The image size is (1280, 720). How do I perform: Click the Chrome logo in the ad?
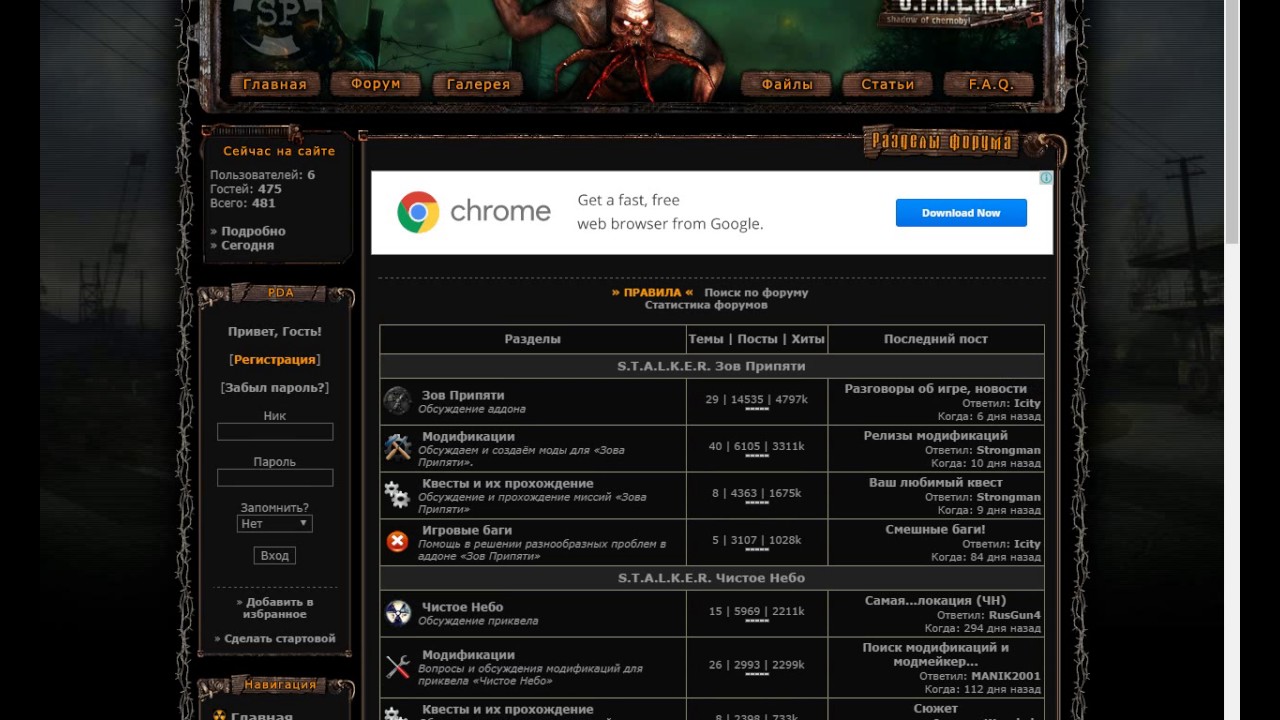418,212
